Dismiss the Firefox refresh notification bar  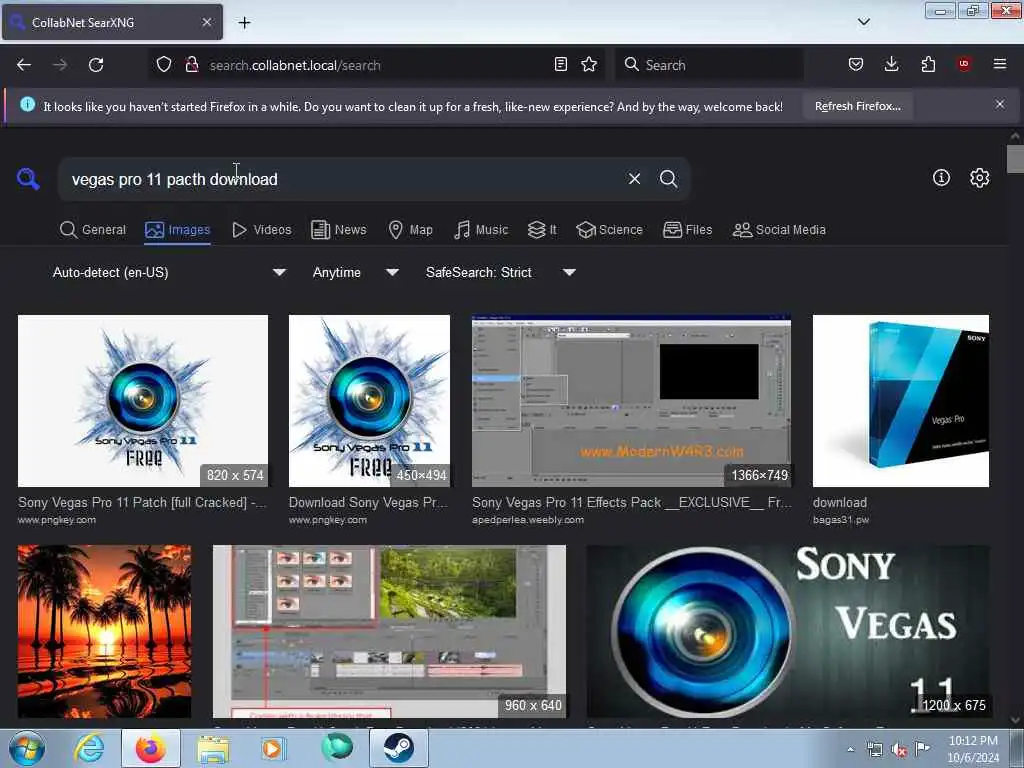pyautogui.click(x=1000, y=104)
